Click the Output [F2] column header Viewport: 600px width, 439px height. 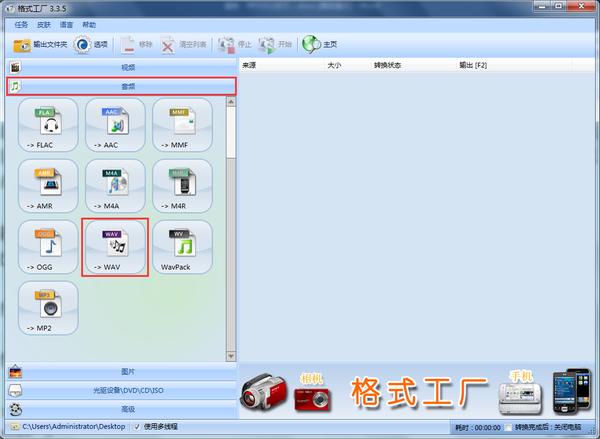(x=514, y=65)
